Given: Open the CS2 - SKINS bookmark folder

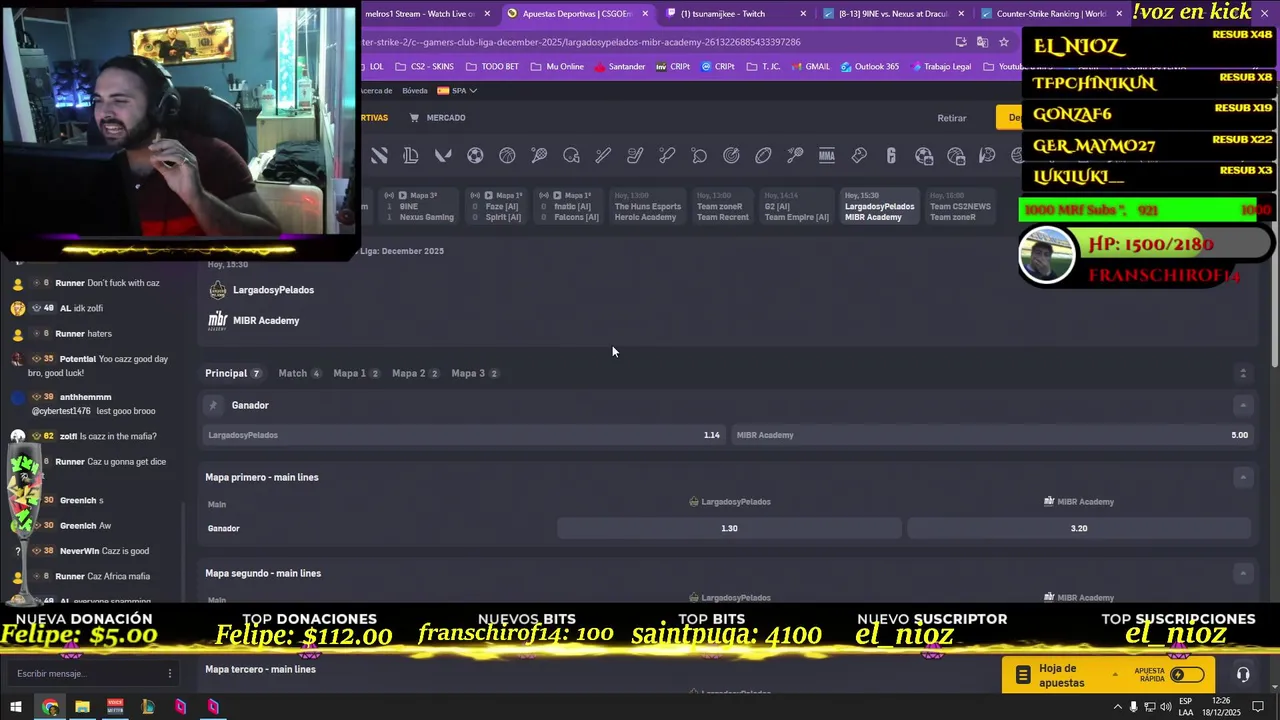Looking at the screenshot, I should pyautogui.click(x=425, y=67).
